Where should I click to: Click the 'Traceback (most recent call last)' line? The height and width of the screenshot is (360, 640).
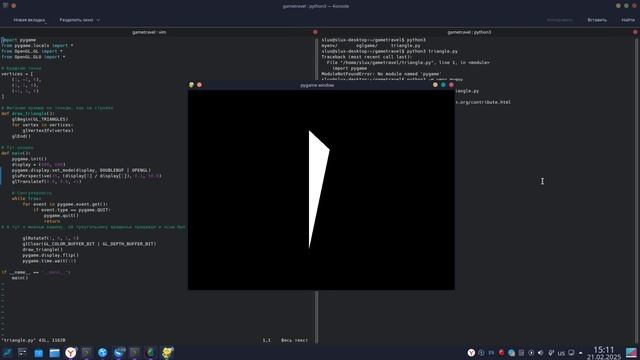367,57
